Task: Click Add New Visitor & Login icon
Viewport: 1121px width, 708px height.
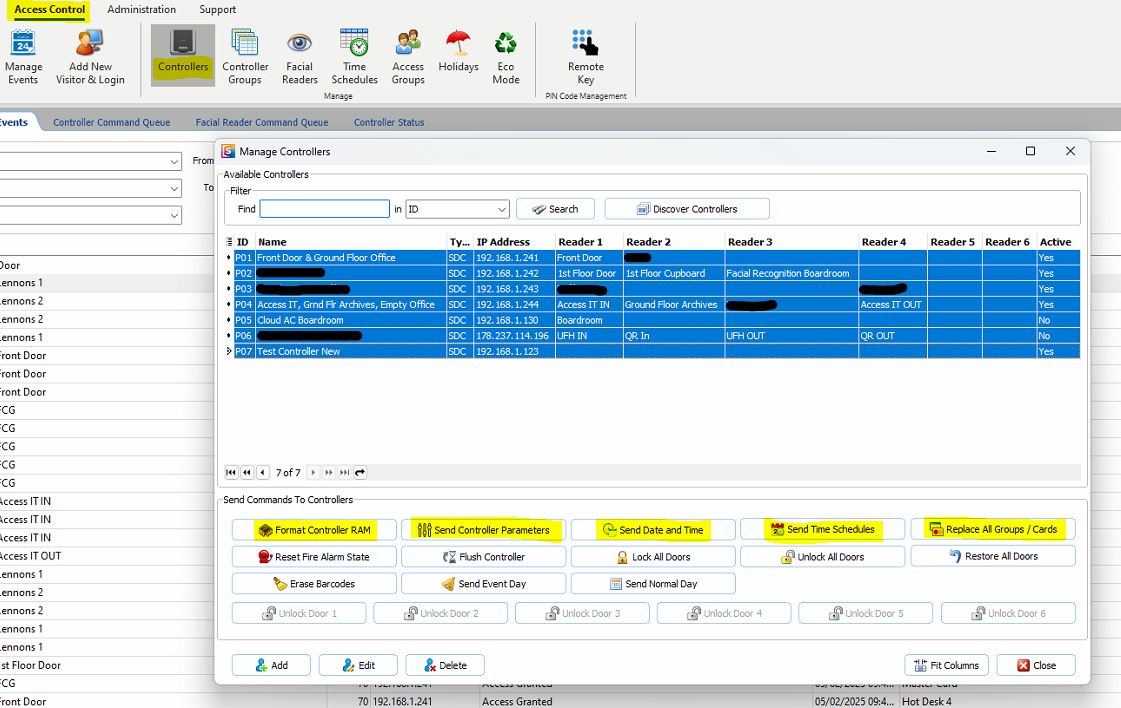Action: [x=90, y=57]
